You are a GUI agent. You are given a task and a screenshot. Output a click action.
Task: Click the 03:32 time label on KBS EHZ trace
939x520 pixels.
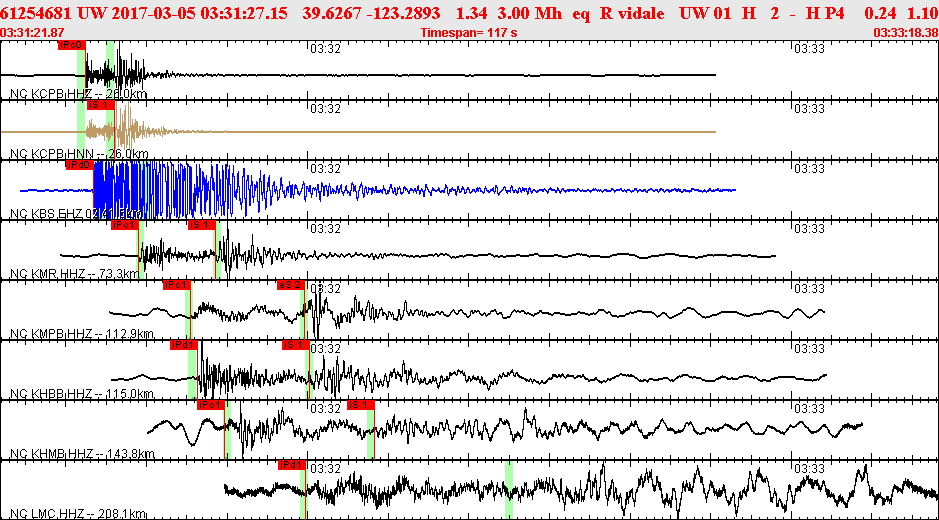pyautogui.click(x=325, y=169)
